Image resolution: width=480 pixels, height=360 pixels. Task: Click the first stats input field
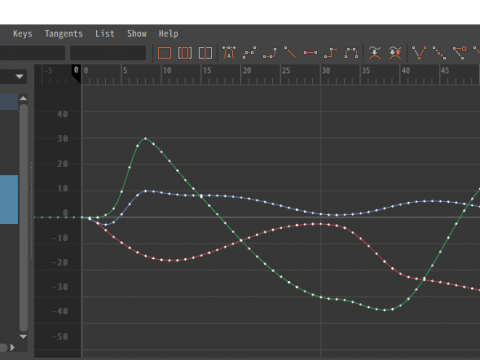click(32, 53)
